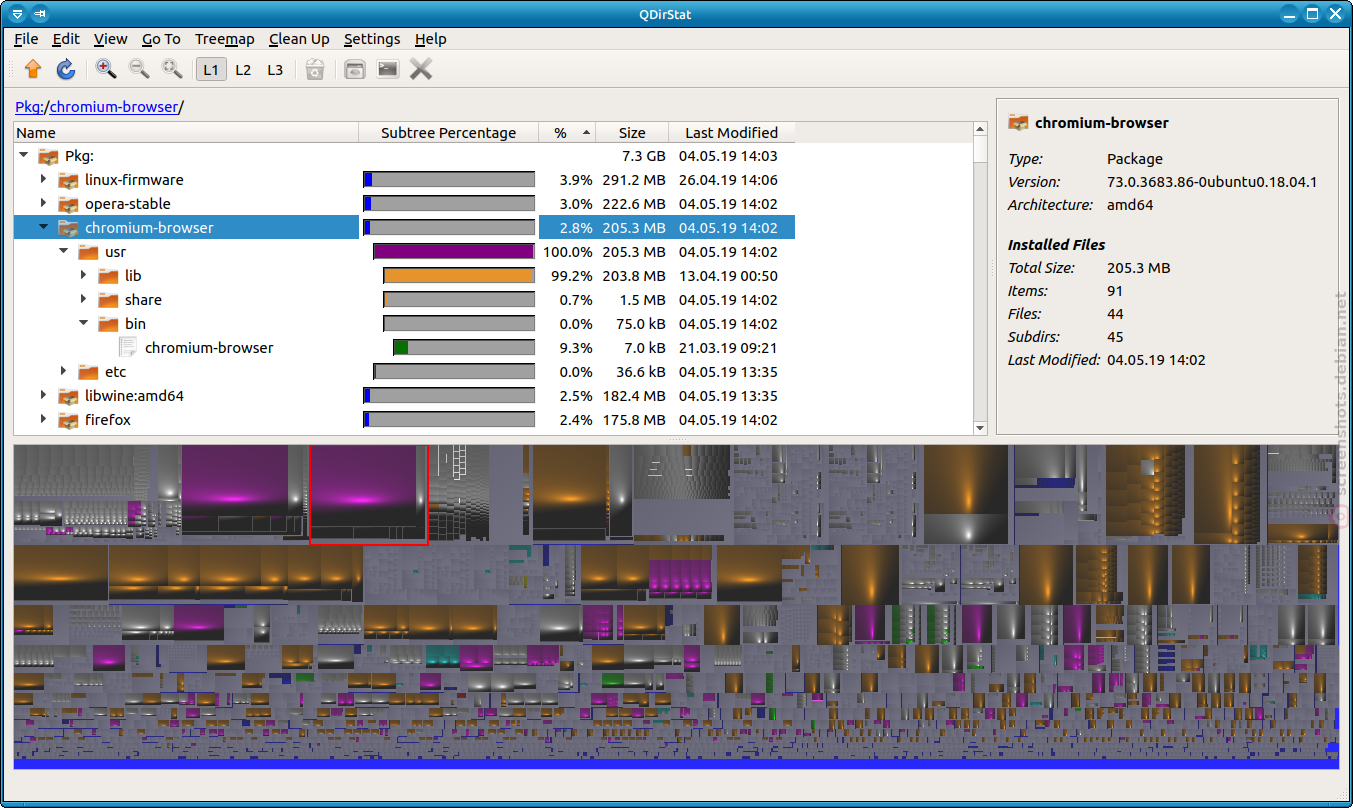The width and height of the screenshot is (1353, 808).
Task: Click package icon in details panel header
Action: [x=1018, y=123]
